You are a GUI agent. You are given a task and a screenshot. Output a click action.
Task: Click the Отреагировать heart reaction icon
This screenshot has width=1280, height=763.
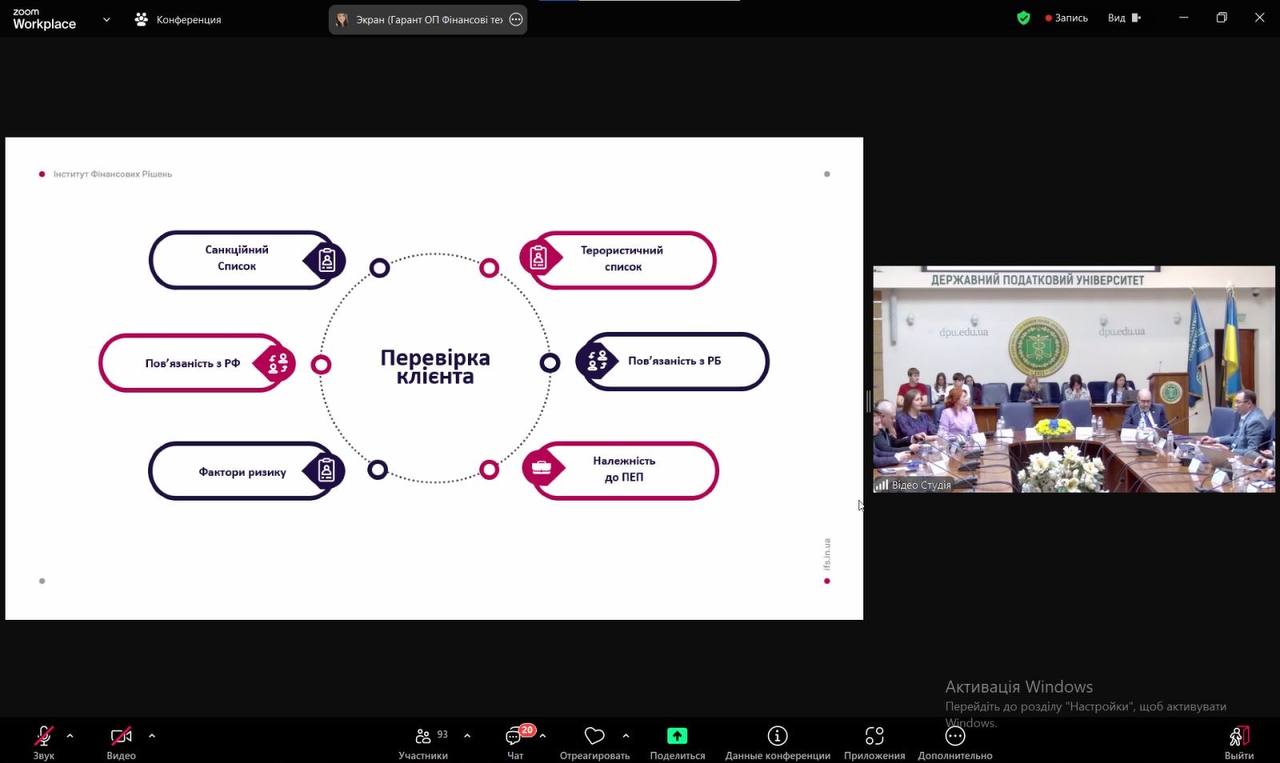pos(594,737)
